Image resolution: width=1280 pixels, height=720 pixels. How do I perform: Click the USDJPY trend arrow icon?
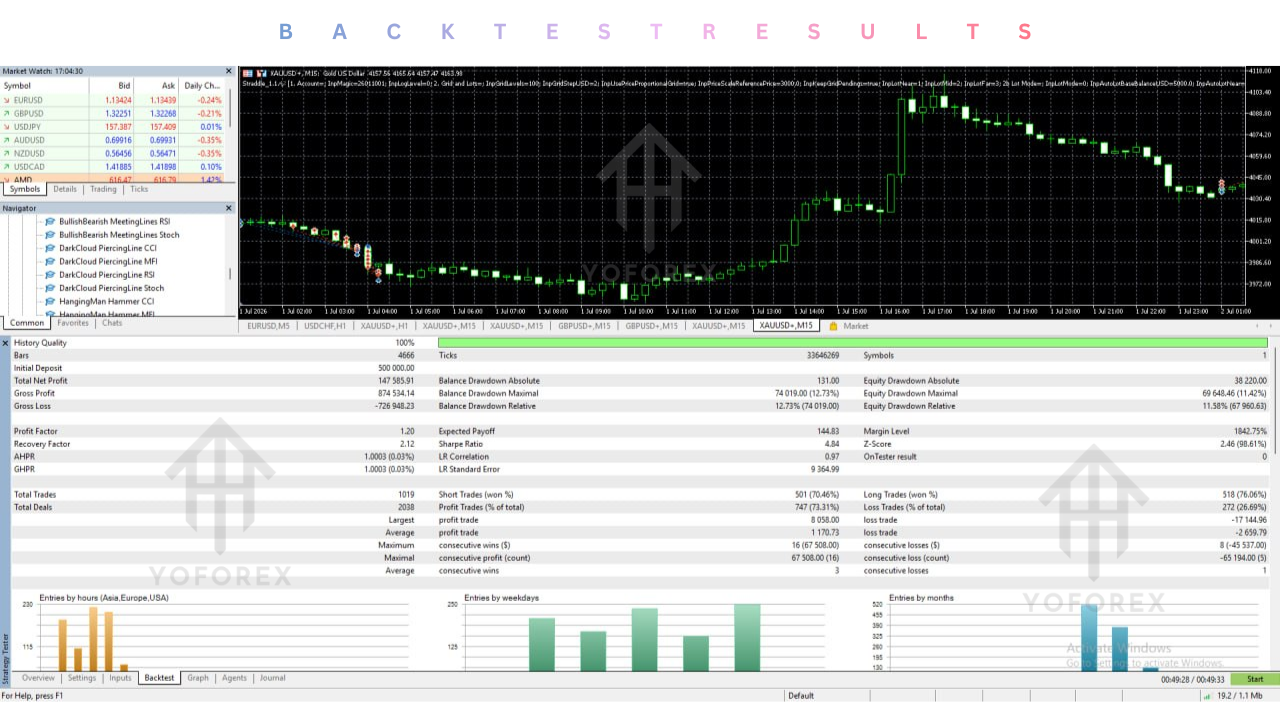tap(8, 127)
